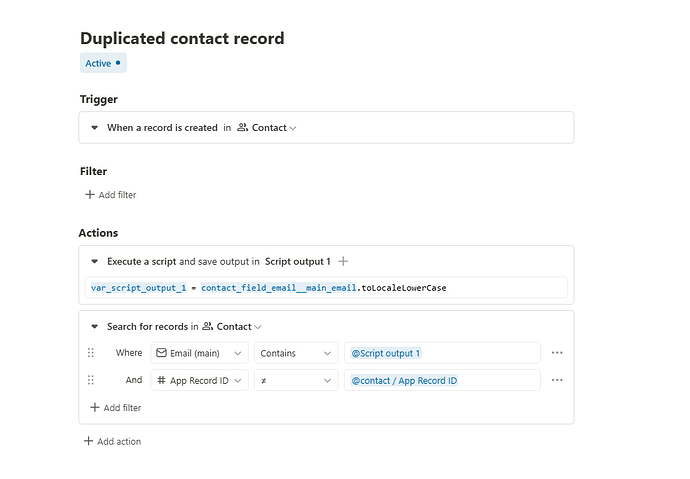Click the plus icon beside Script output 1

(343, 261)
